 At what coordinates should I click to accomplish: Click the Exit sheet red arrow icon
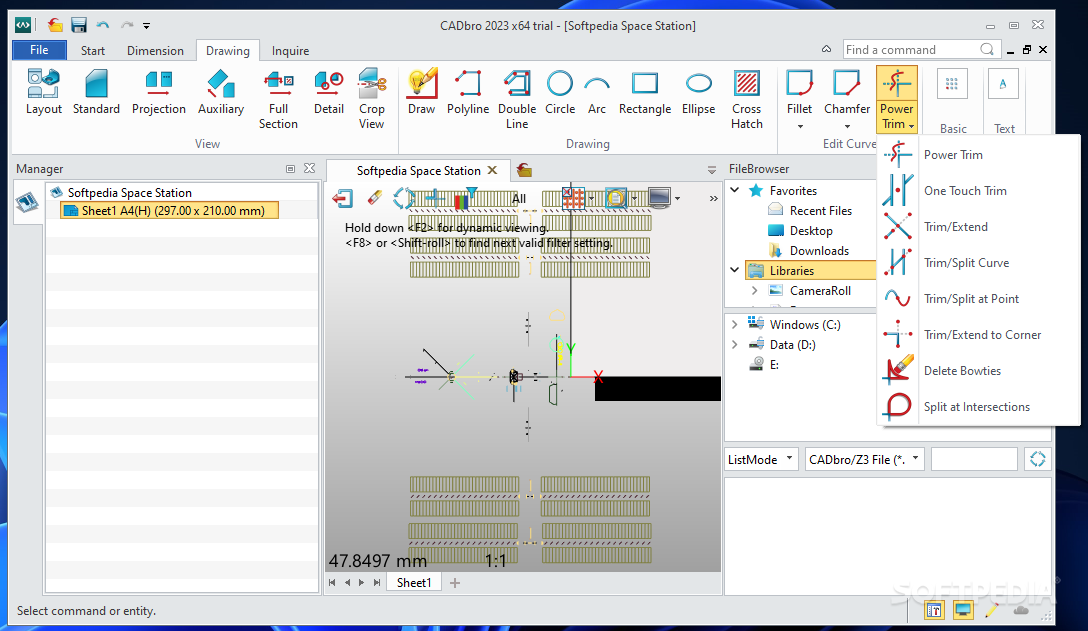pyautogui.click(x=342, y=199)
